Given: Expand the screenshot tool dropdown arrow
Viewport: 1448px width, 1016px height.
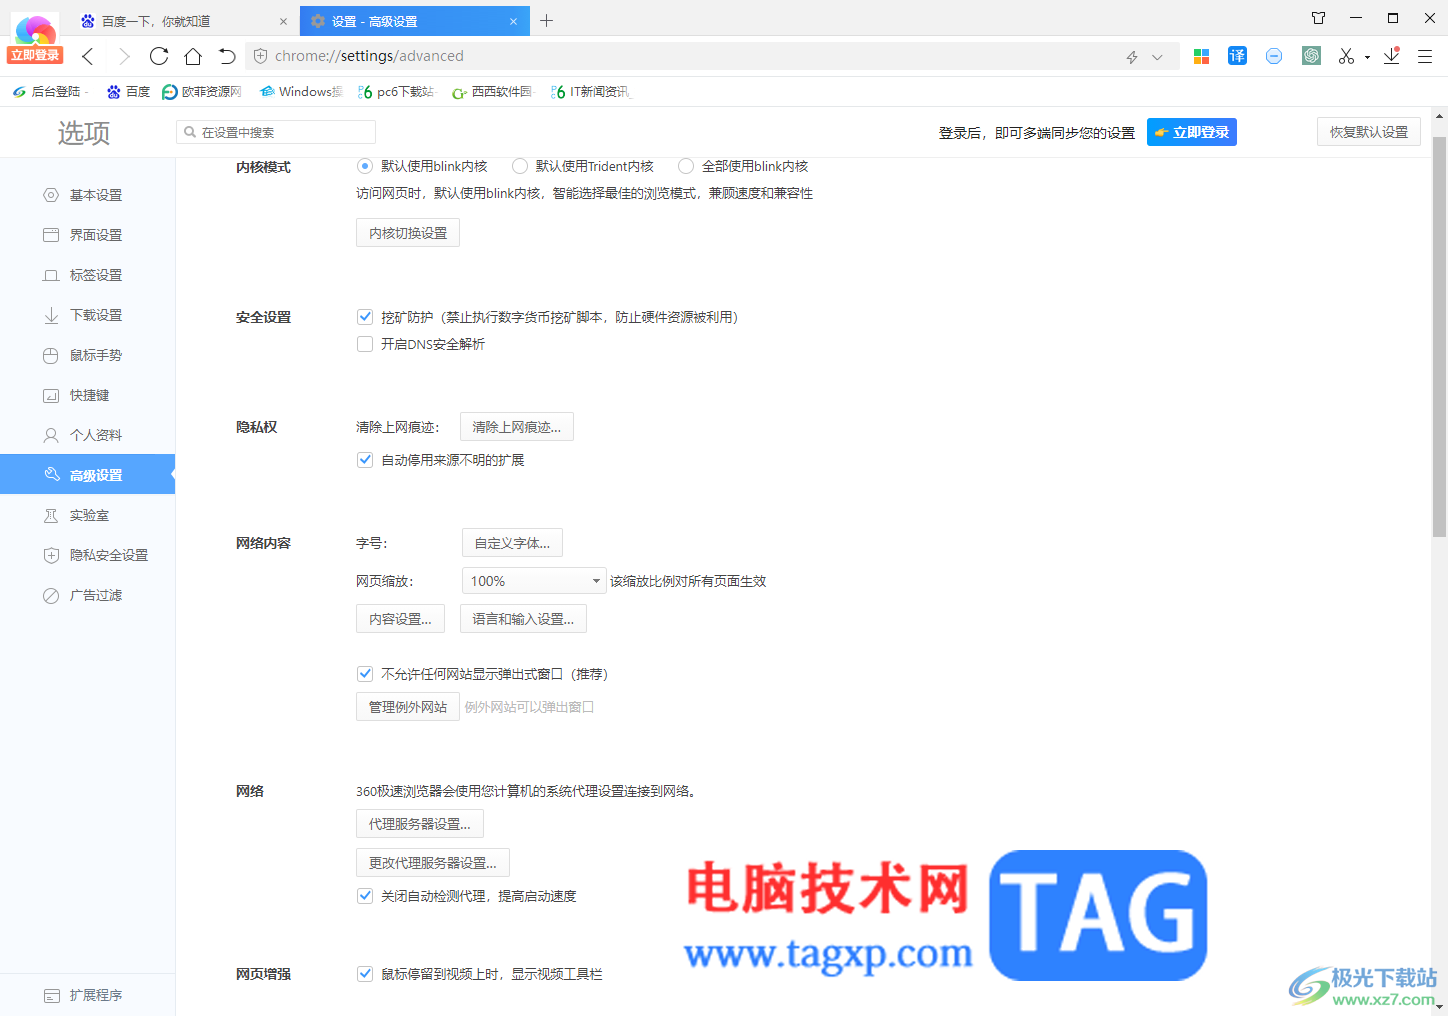Looking at the screenshot, I should (x=1367, y=57).
